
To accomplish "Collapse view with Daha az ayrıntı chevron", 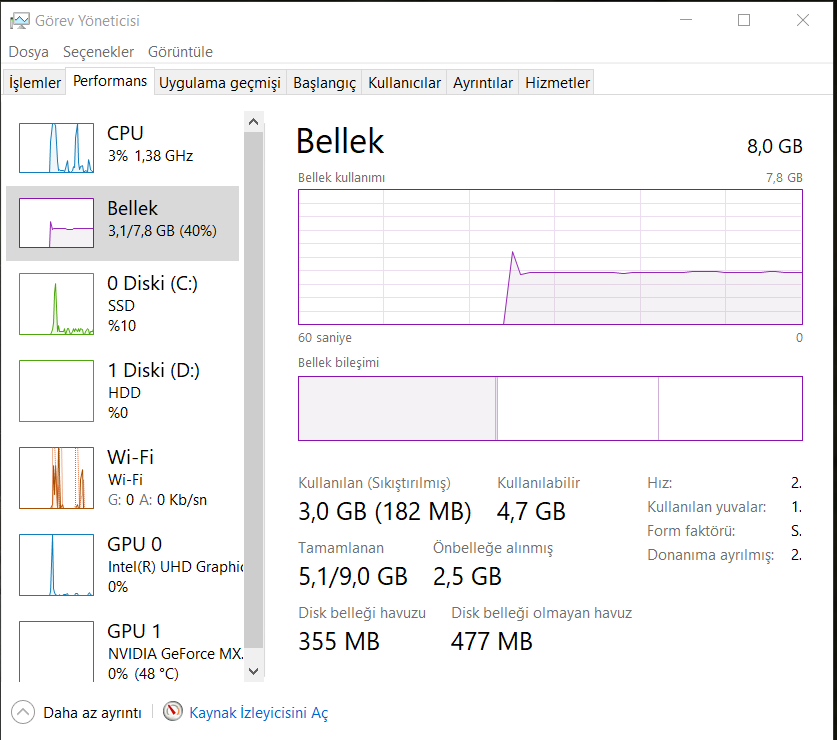I will [x=22, y=712].
